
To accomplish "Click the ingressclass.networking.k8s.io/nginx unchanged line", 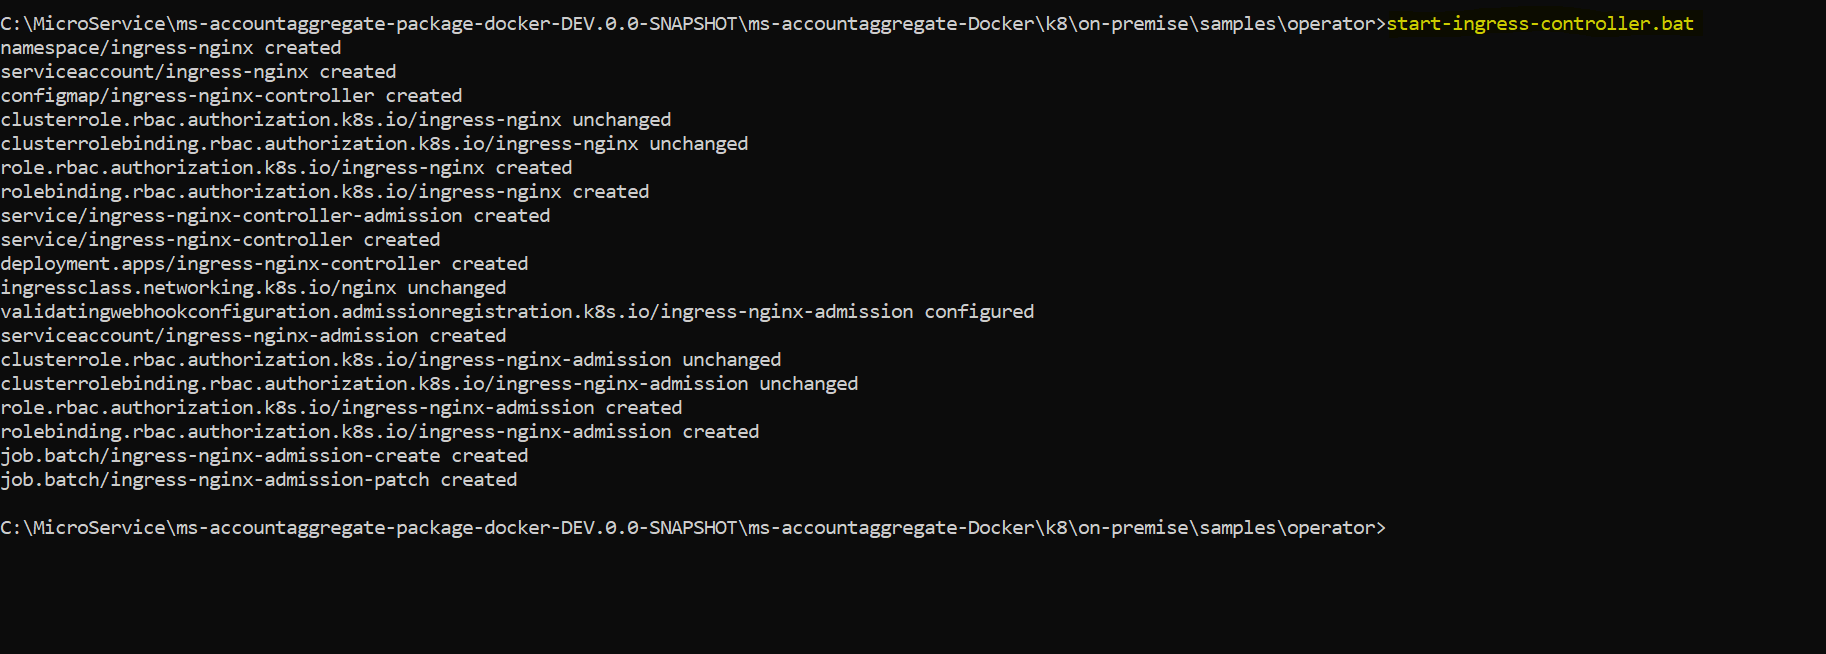I will [253, 288].
